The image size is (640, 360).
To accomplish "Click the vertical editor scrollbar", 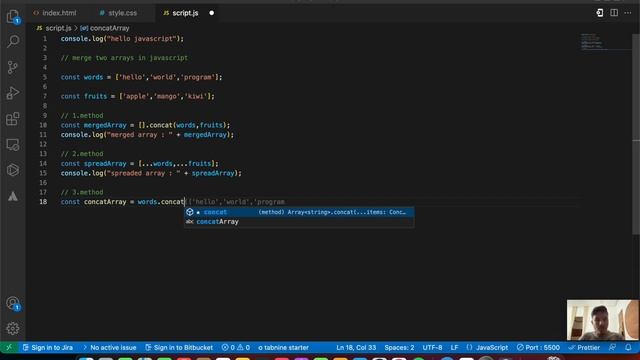I will pyautogui.click(x=636, y=135).
